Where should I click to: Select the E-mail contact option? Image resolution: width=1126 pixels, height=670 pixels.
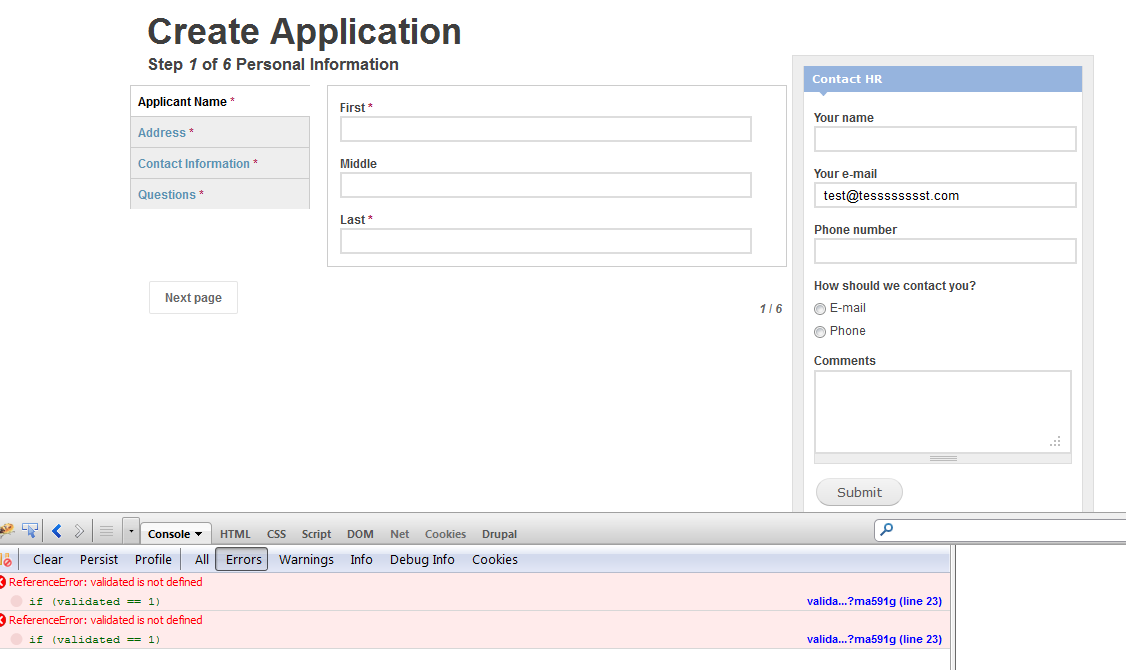[819, 308]
